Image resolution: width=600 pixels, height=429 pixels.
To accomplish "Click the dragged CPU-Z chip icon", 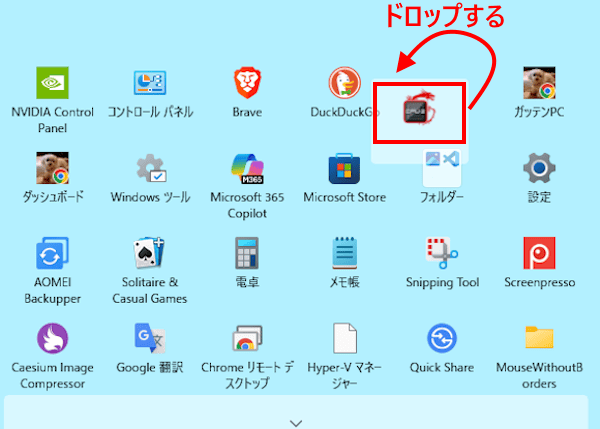I will pos(419,109).
